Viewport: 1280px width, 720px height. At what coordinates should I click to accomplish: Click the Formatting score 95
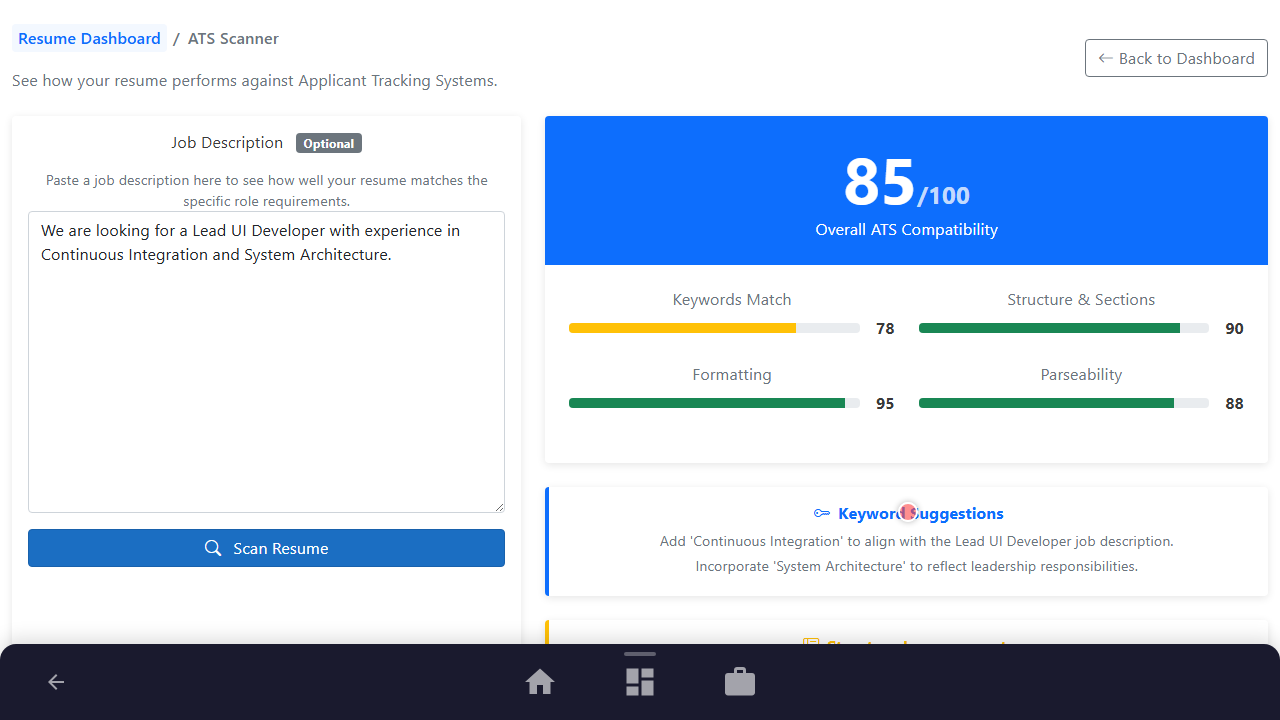pos(885,403)
